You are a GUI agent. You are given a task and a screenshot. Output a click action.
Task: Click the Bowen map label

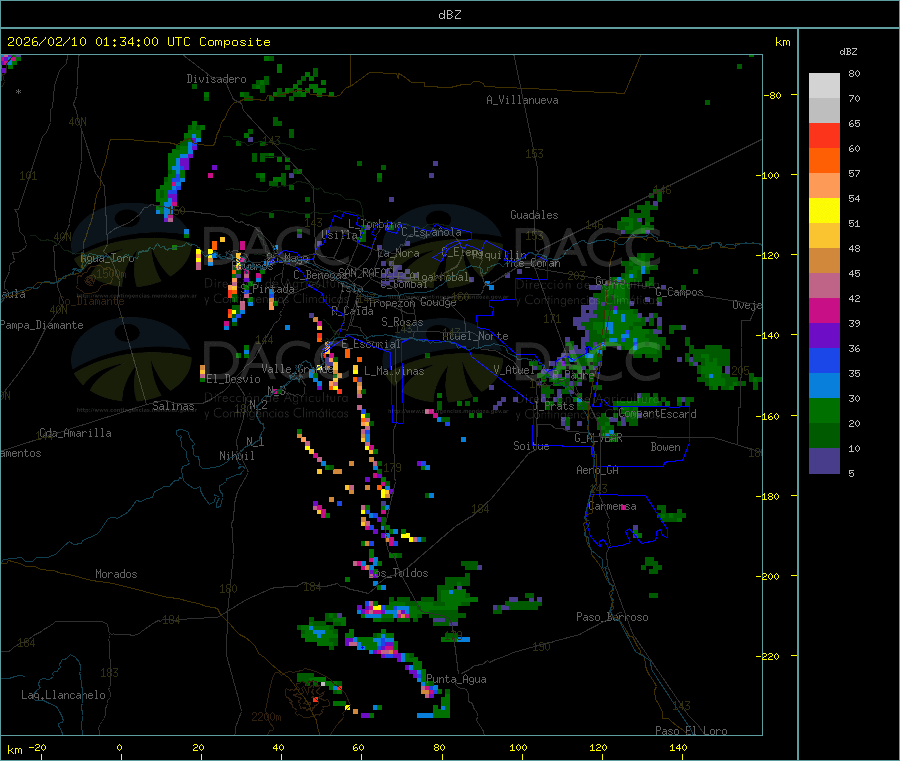click(x=665, y=447)
